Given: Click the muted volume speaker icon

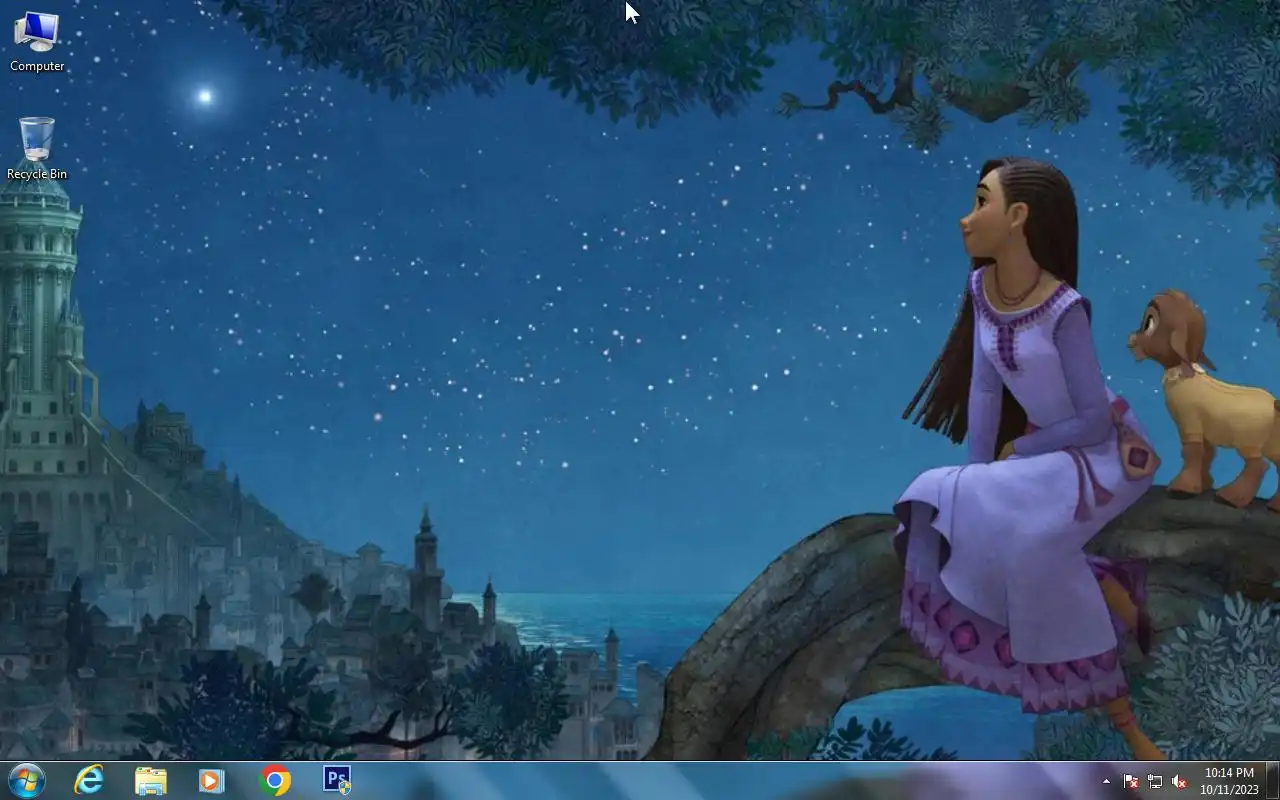Looking at the screenshot, I should point(1179,781).
